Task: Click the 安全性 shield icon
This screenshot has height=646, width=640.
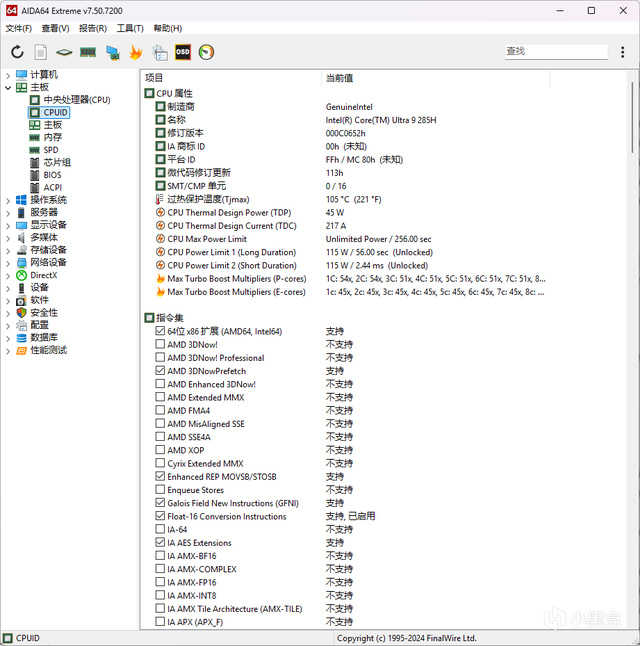Action: coord(21,313)
